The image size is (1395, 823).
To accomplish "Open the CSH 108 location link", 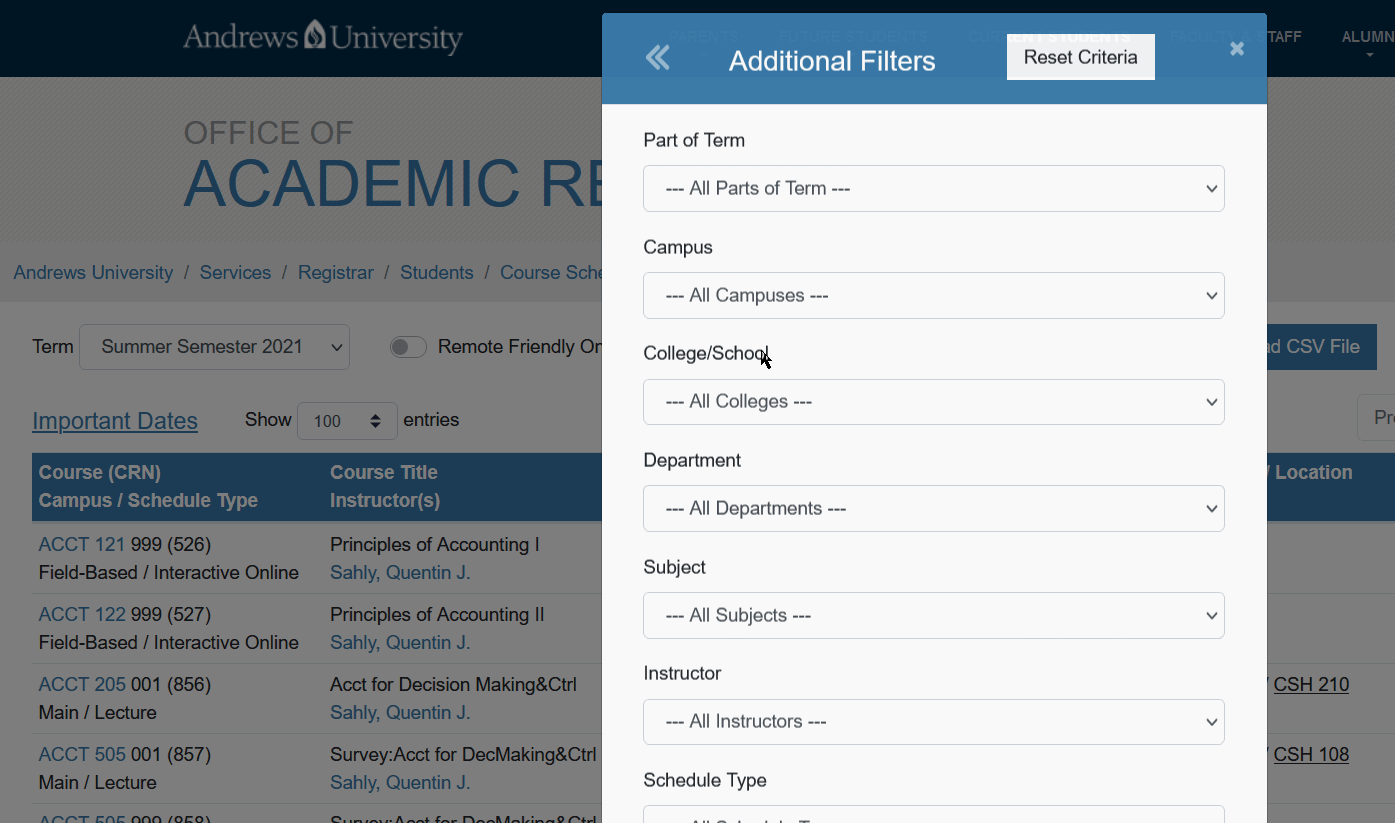I will point(1311,755).
